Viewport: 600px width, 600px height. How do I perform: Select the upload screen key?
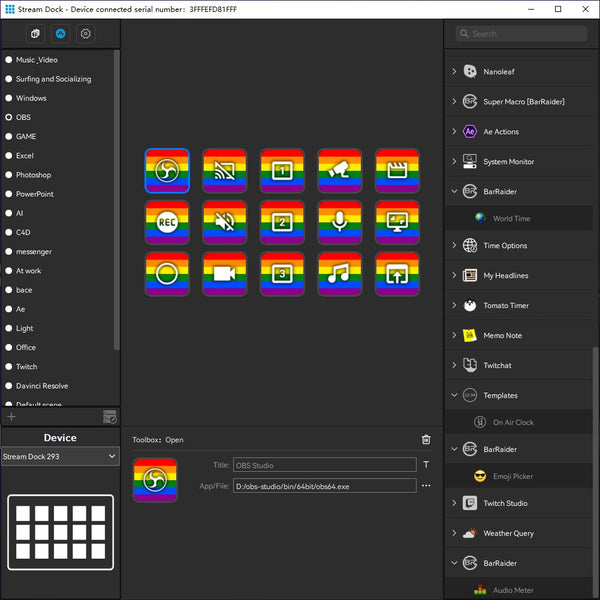[397, 274]
